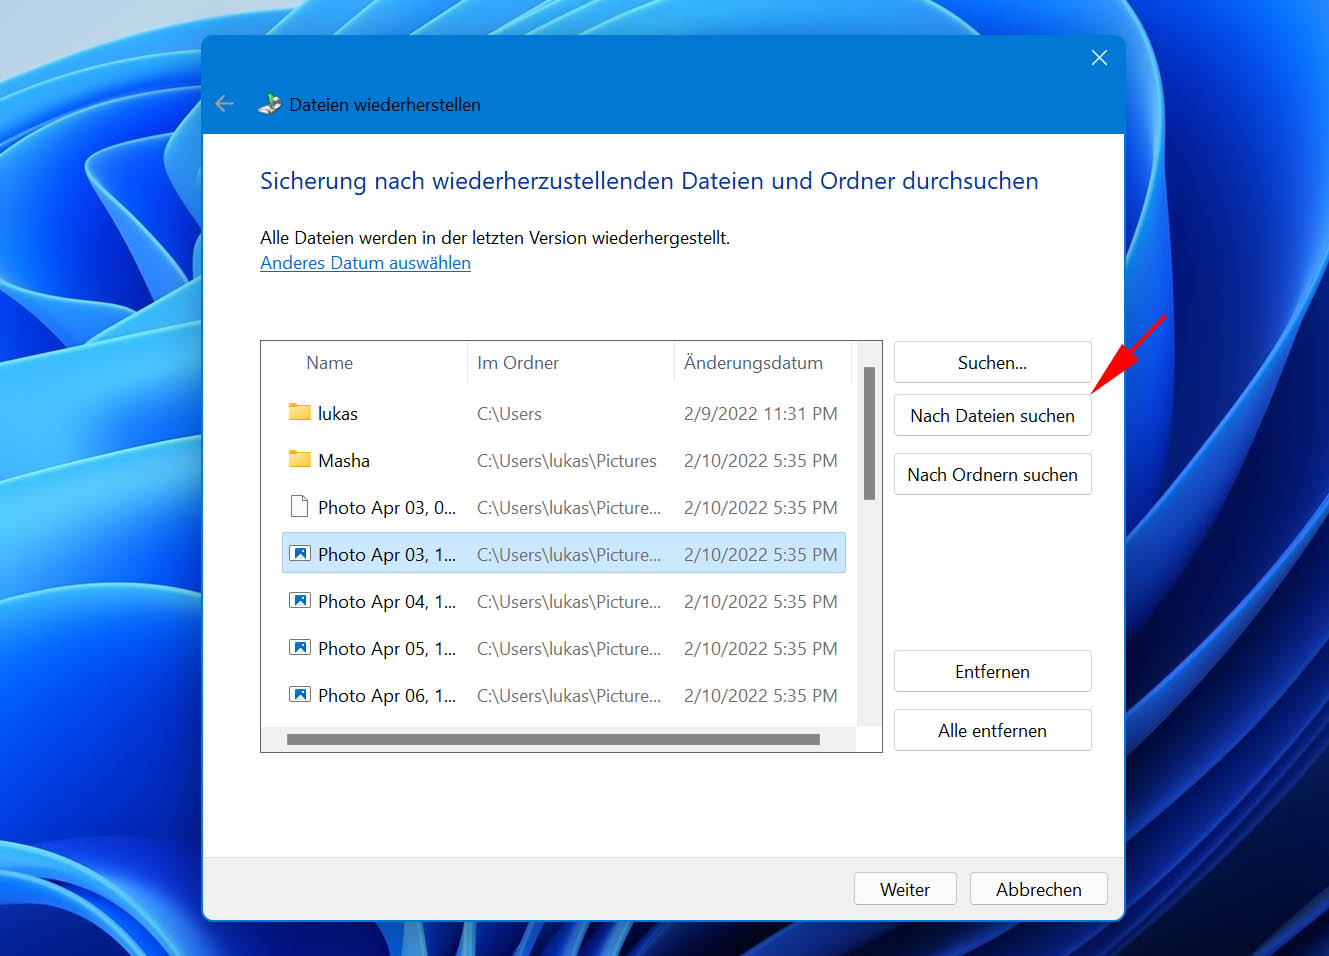Click Nach Dateien suchen button

click(992, 415)
